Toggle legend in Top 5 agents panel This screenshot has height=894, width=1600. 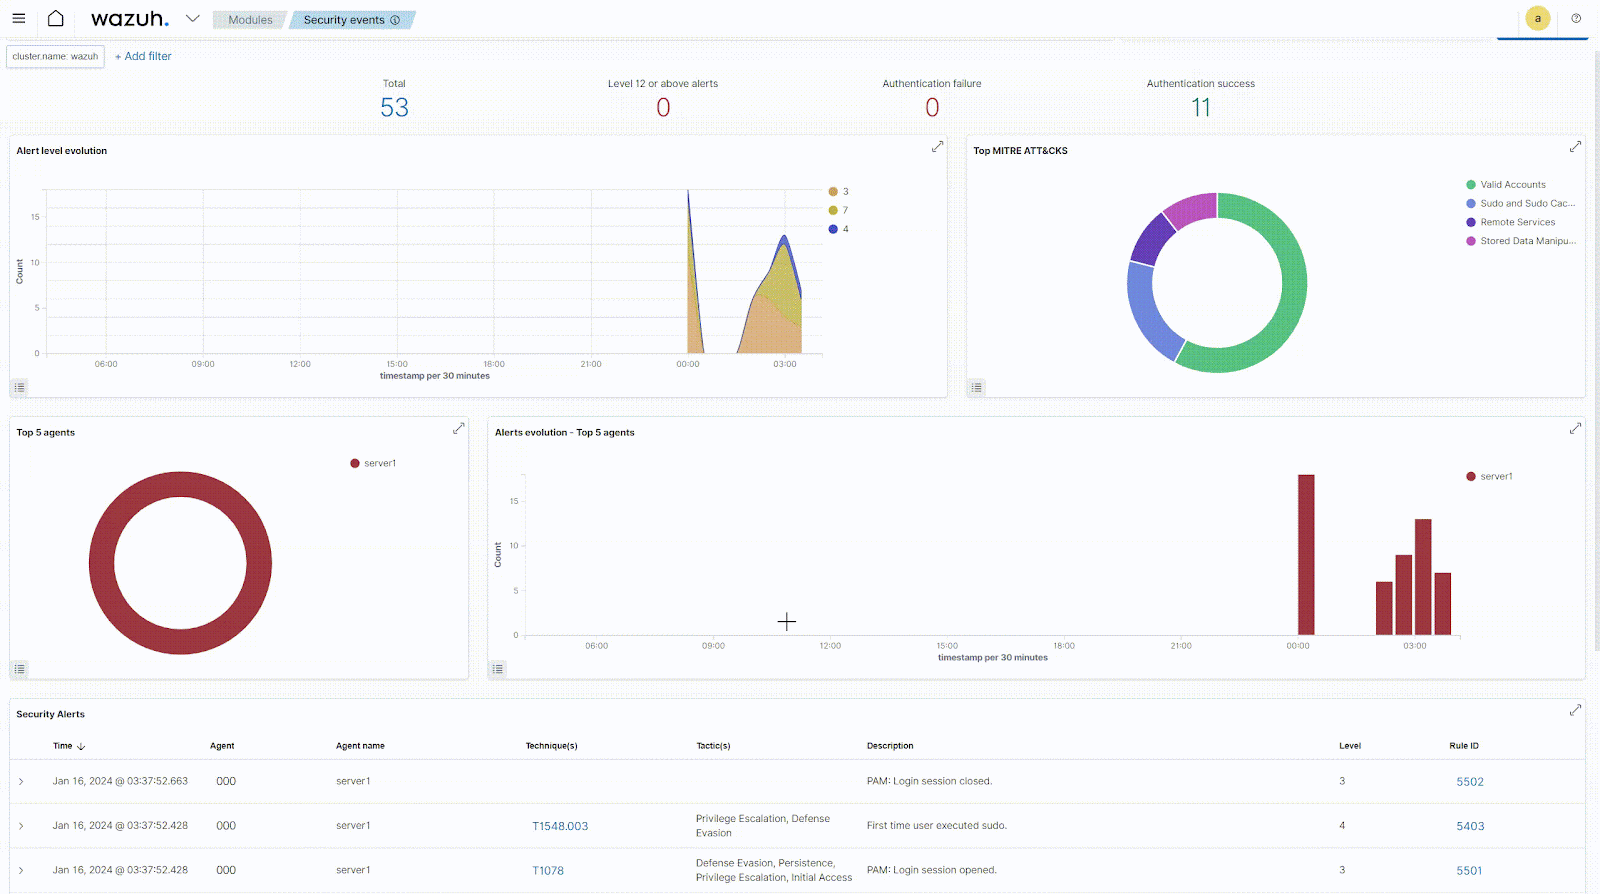coord(20,669)
